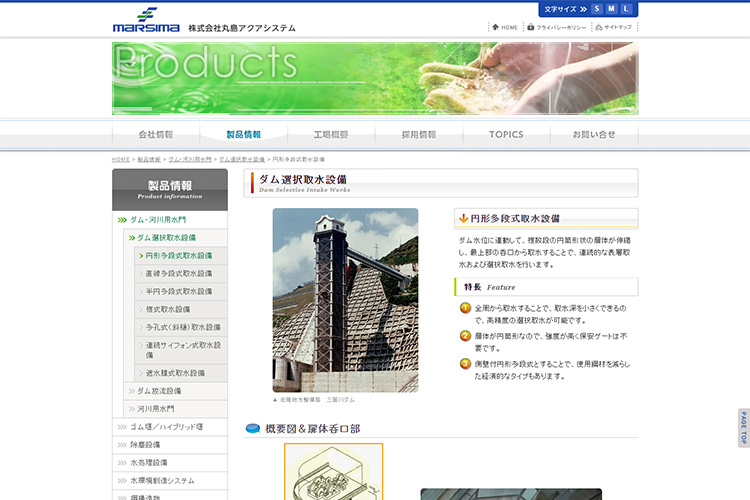Image resolution: width=750 pixels, height=500 pixels.
Task: Open the サイトマップ link in the header
Action: 618,27
